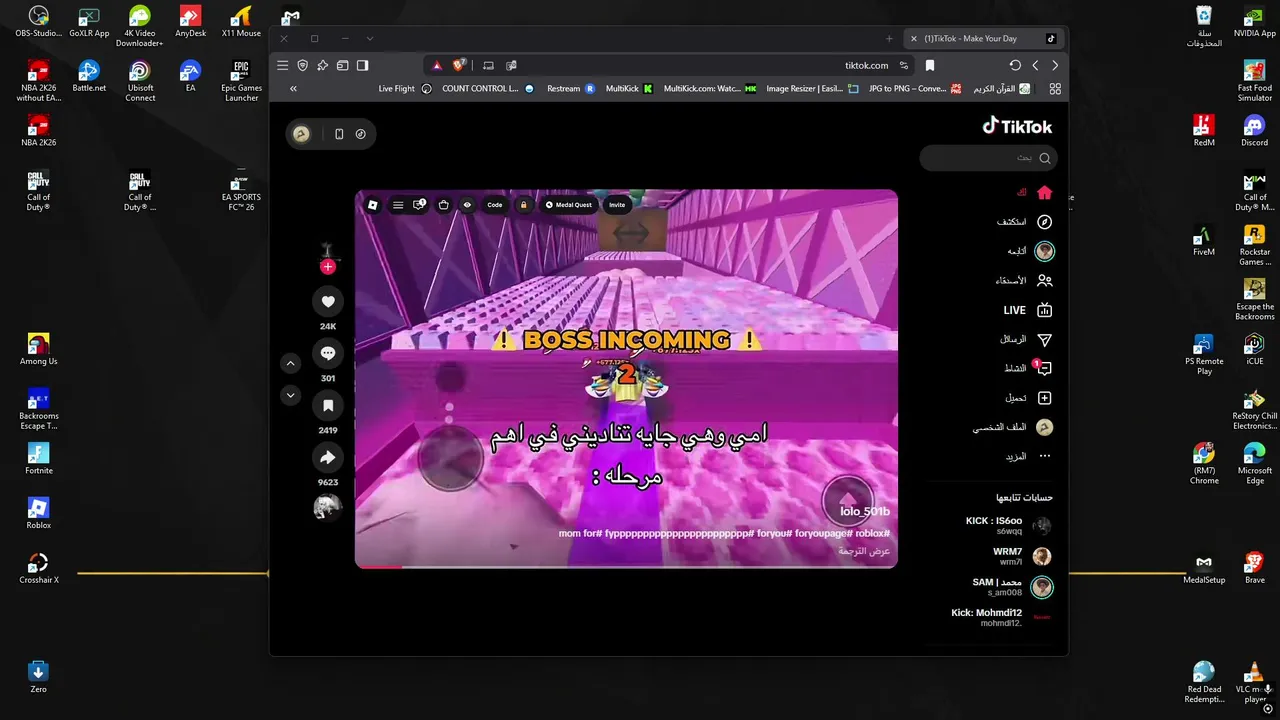
Task: Open the Following avatar item in TikTok sidebar
Action: (1044, 251)
